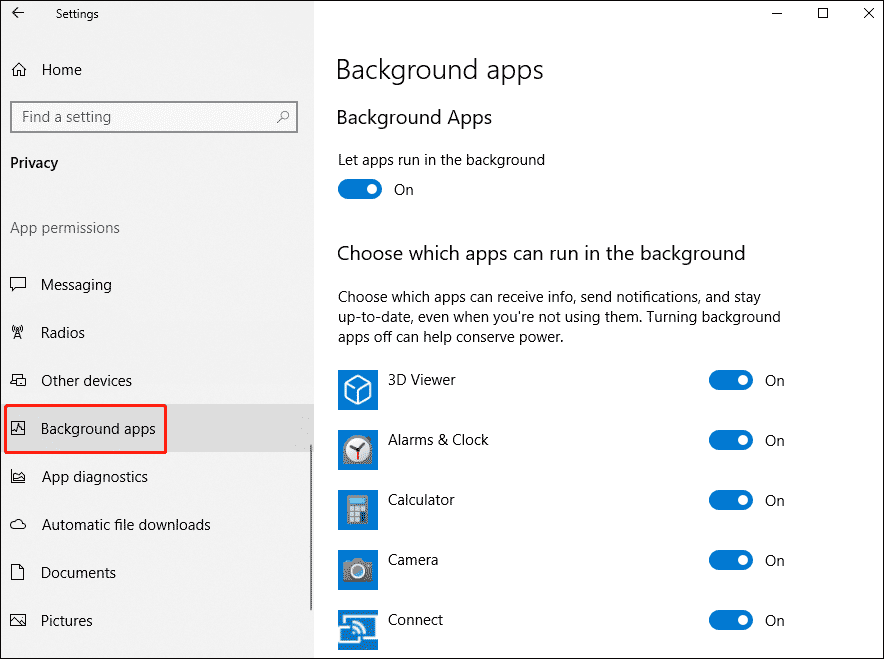This screenshot has width=884, height=659.
Task: Click the Background apps sidebar icon
Action: tap(18, 428)
